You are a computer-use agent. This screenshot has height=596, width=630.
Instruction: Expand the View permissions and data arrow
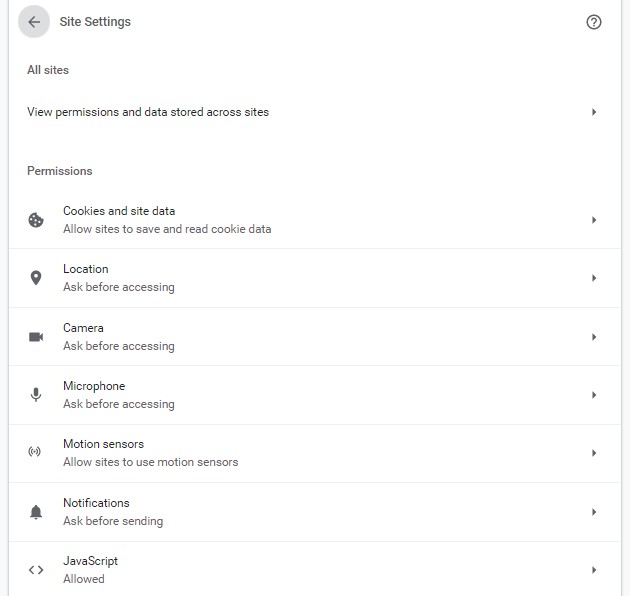tap(594, 112)
